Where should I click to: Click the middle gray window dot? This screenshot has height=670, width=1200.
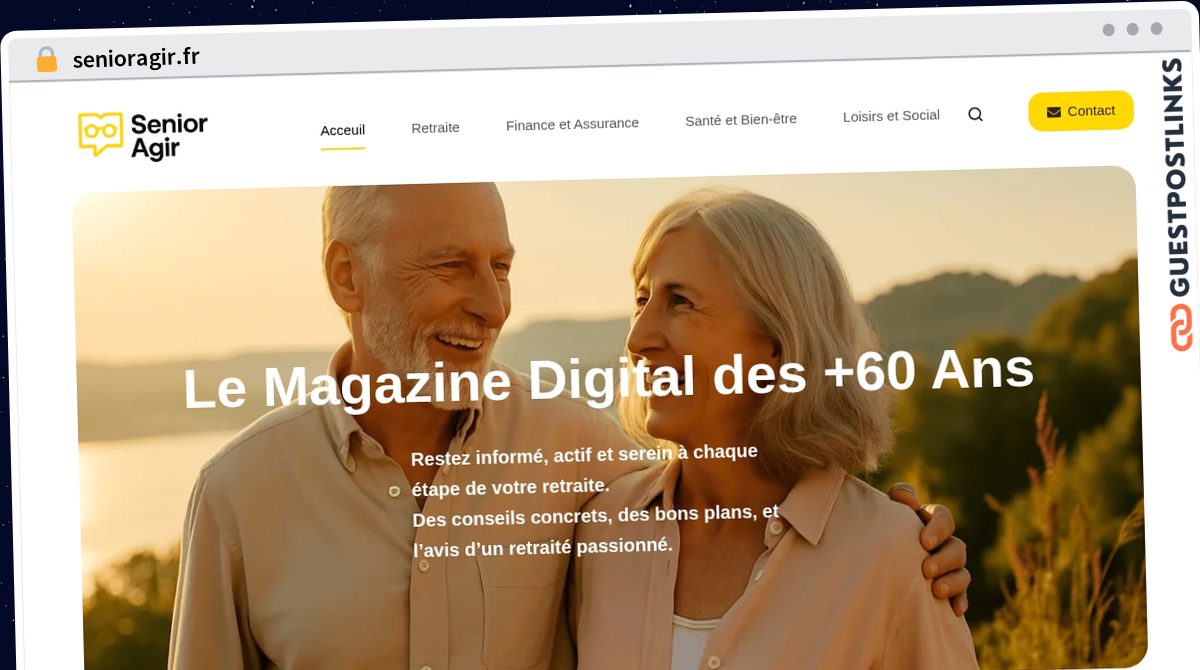point(1132,29)
